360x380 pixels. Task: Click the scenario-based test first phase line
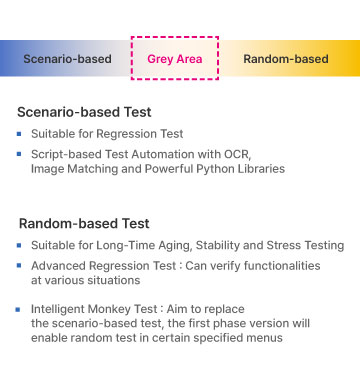point(170,323)
